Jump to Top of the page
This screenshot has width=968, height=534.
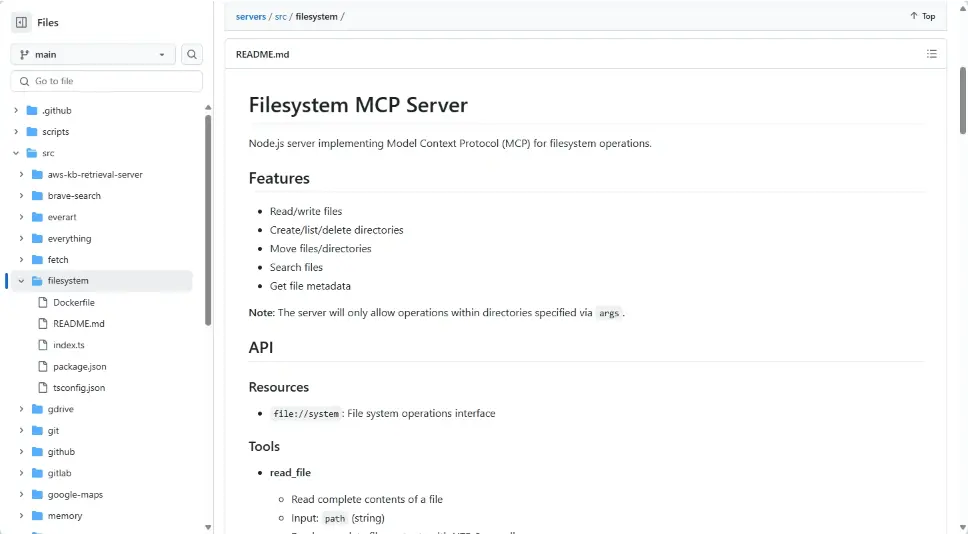[922, 16]
